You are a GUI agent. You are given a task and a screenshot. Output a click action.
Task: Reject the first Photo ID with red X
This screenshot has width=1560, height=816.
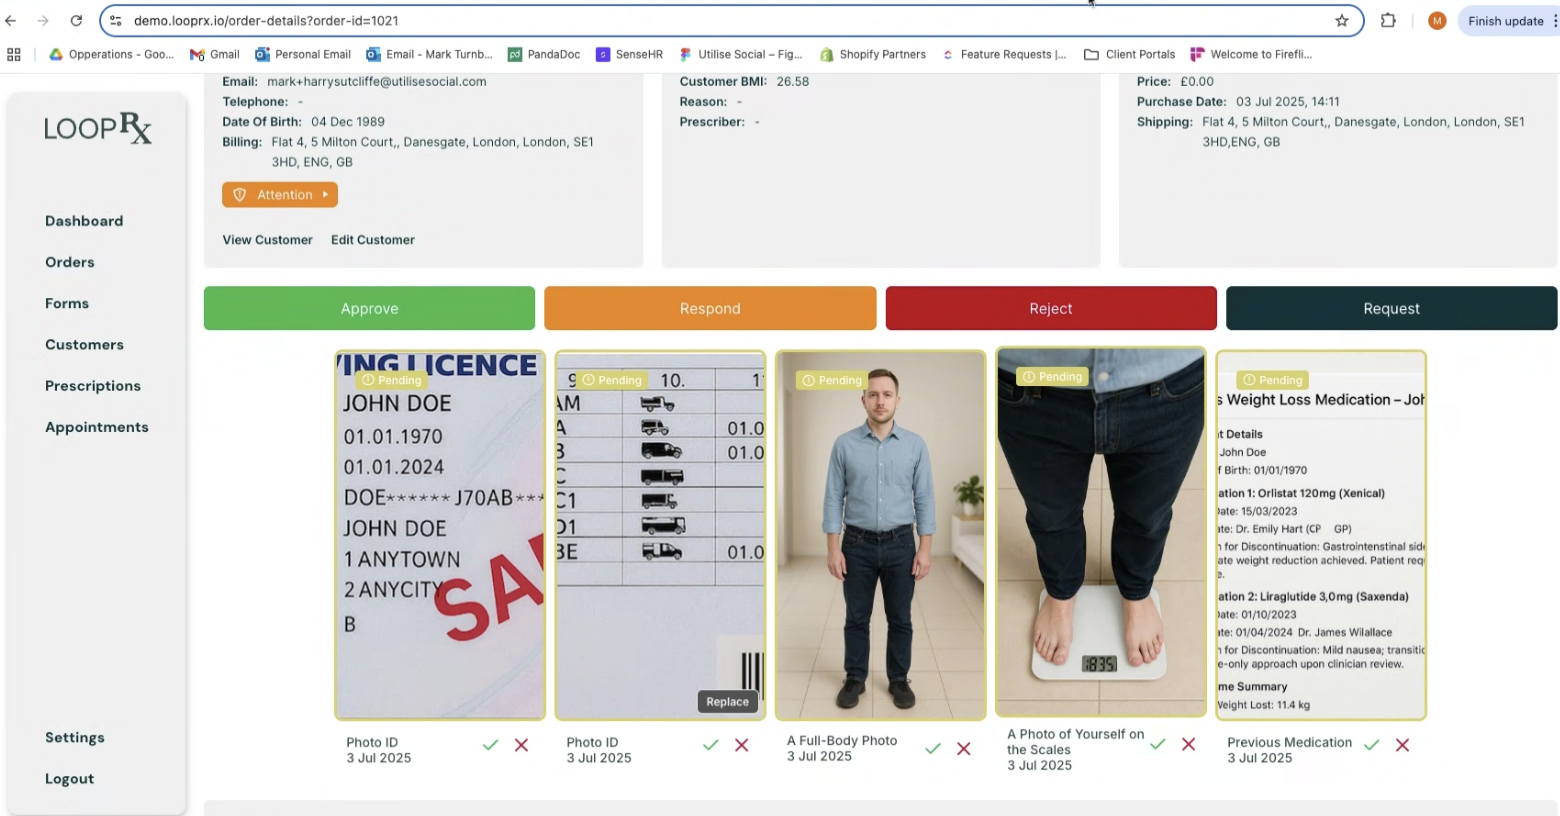(521, 745)
